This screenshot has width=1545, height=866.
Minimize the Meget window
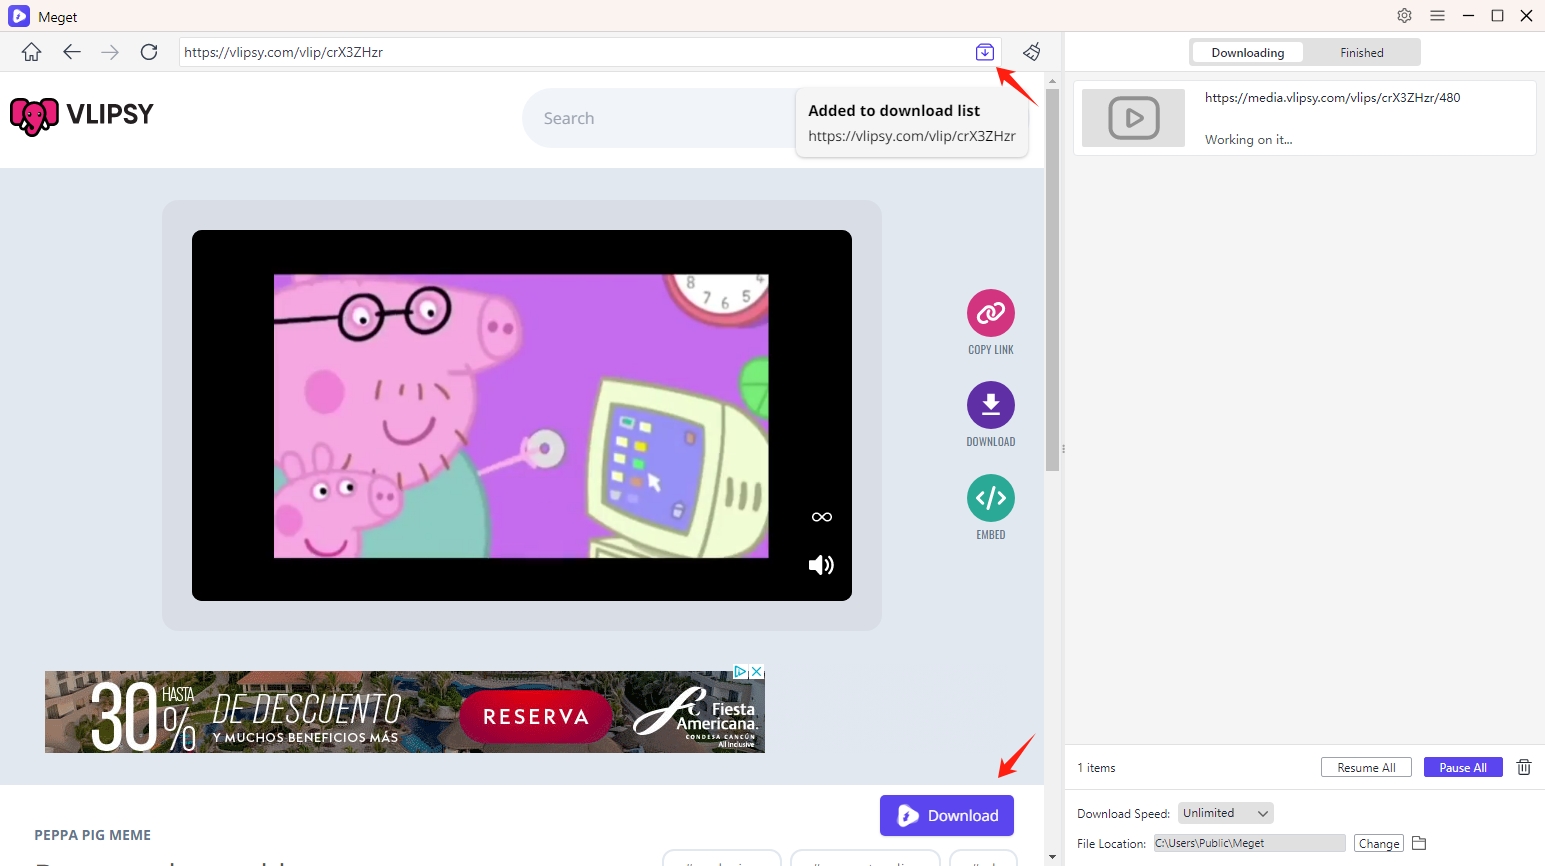pyautogui.click(x=1468, y=16)
